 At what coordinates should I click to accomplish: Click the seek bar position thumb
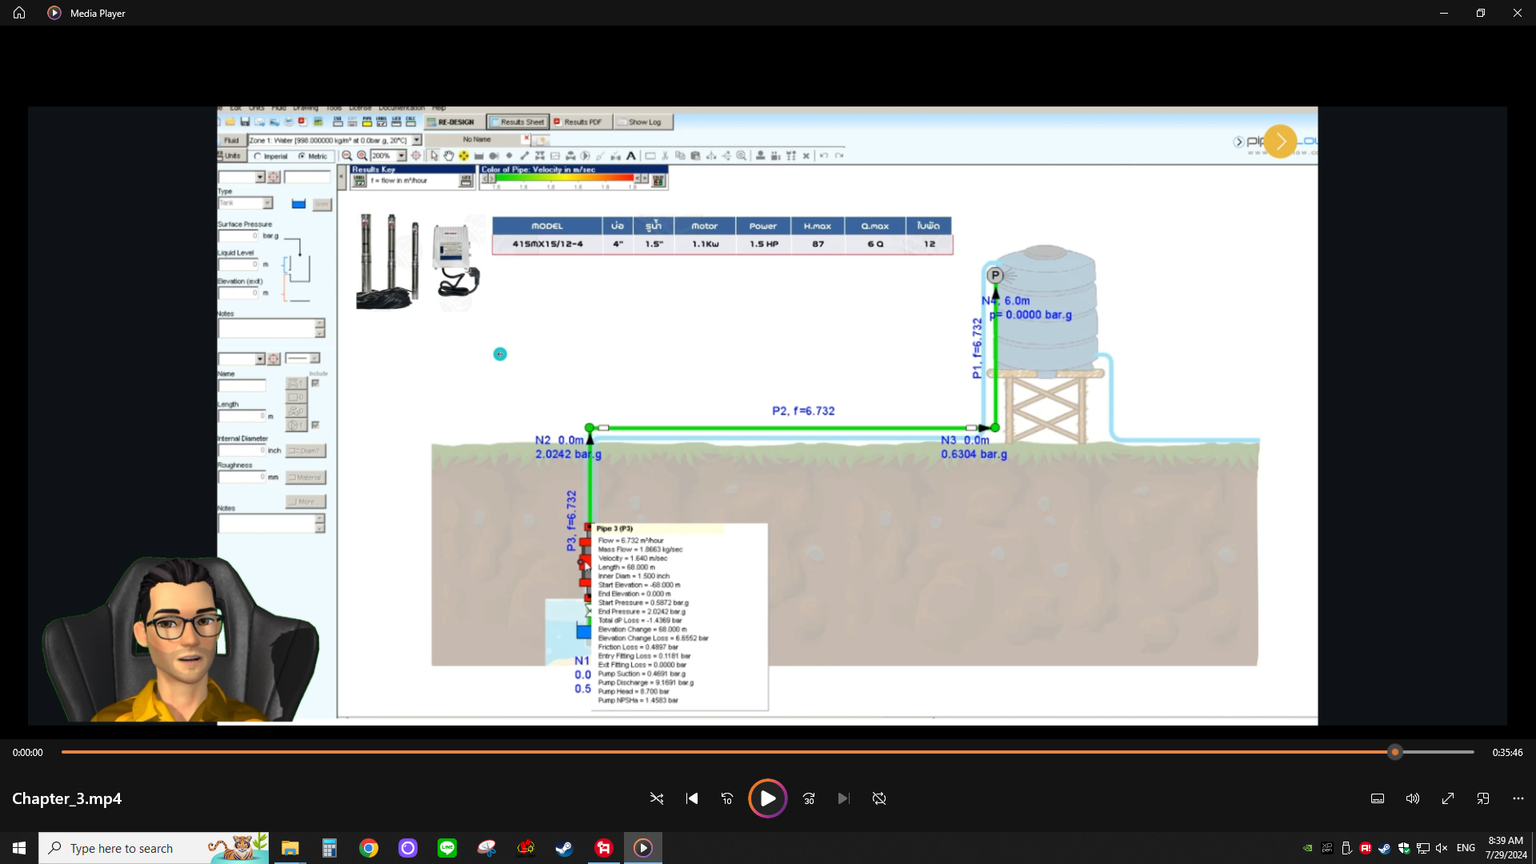coord(1395,752)
